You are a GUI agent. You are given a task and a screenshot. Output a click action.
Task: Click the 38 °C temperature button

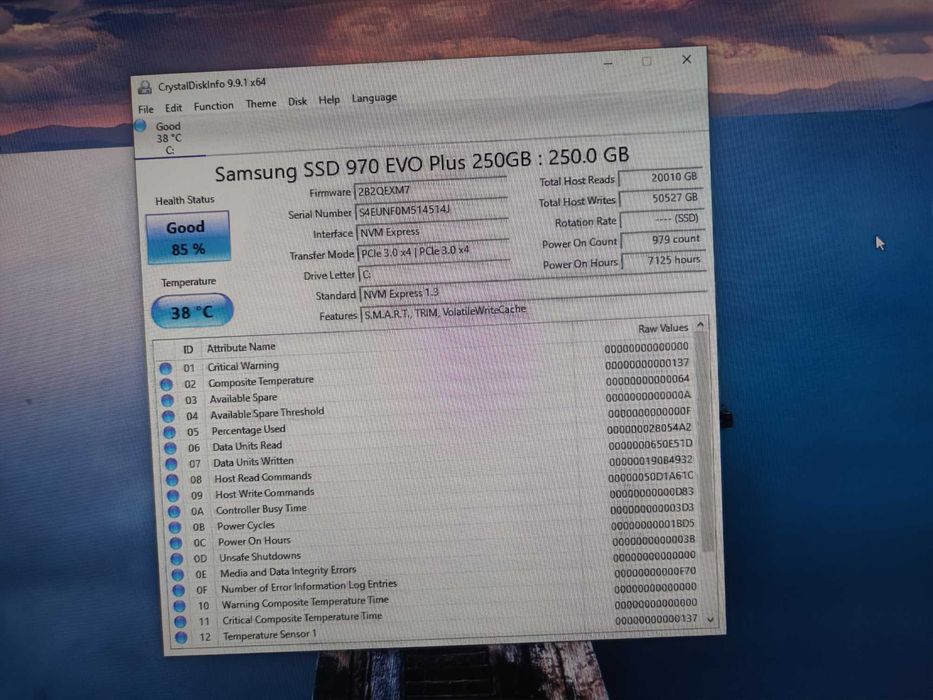(192, 311)
